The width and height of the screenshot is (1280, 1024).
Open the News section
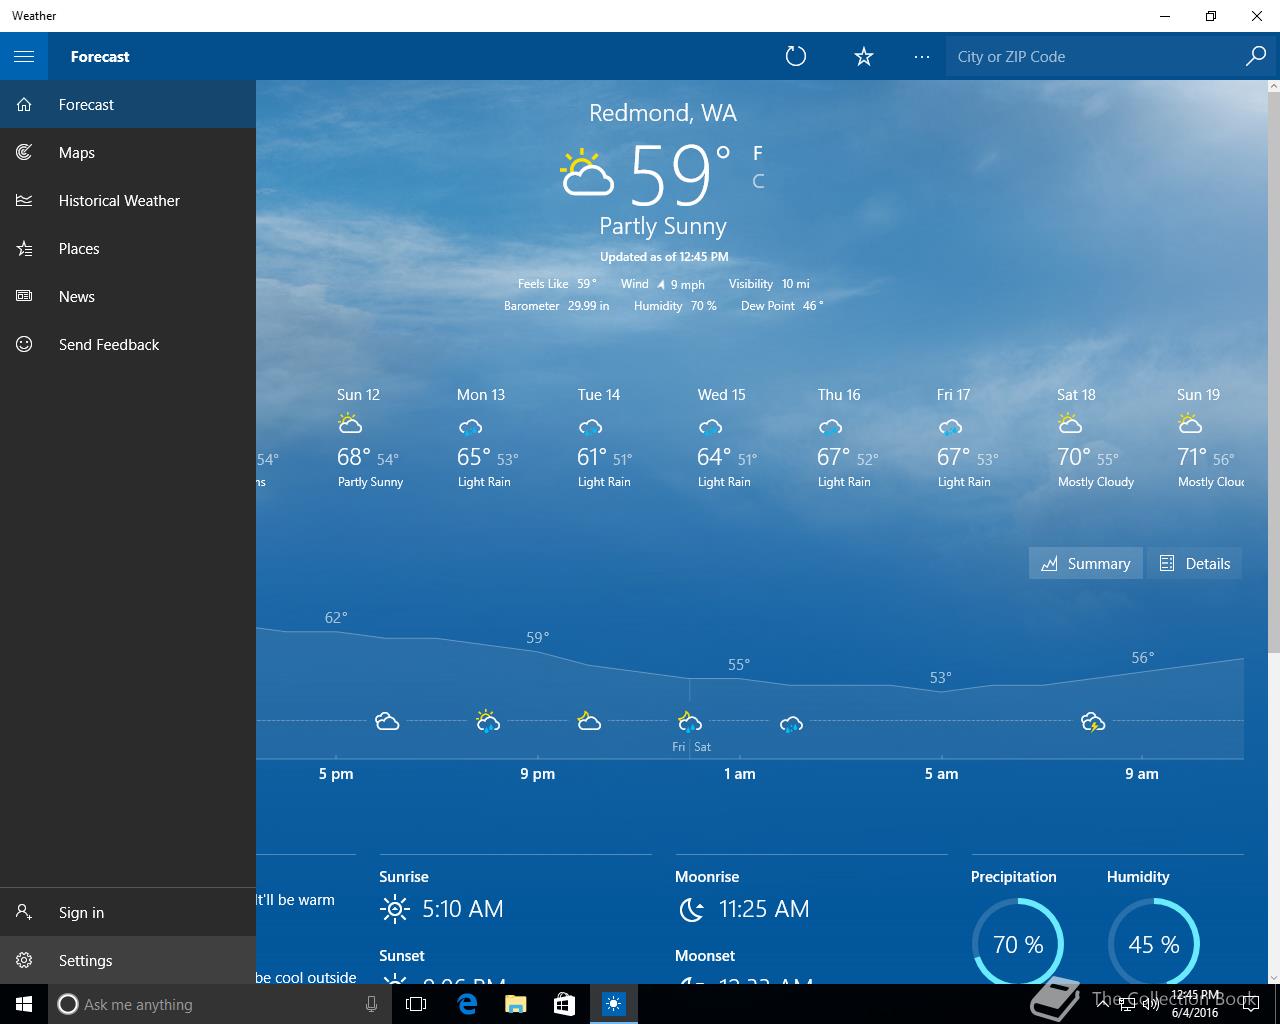[x=128, y=296]
